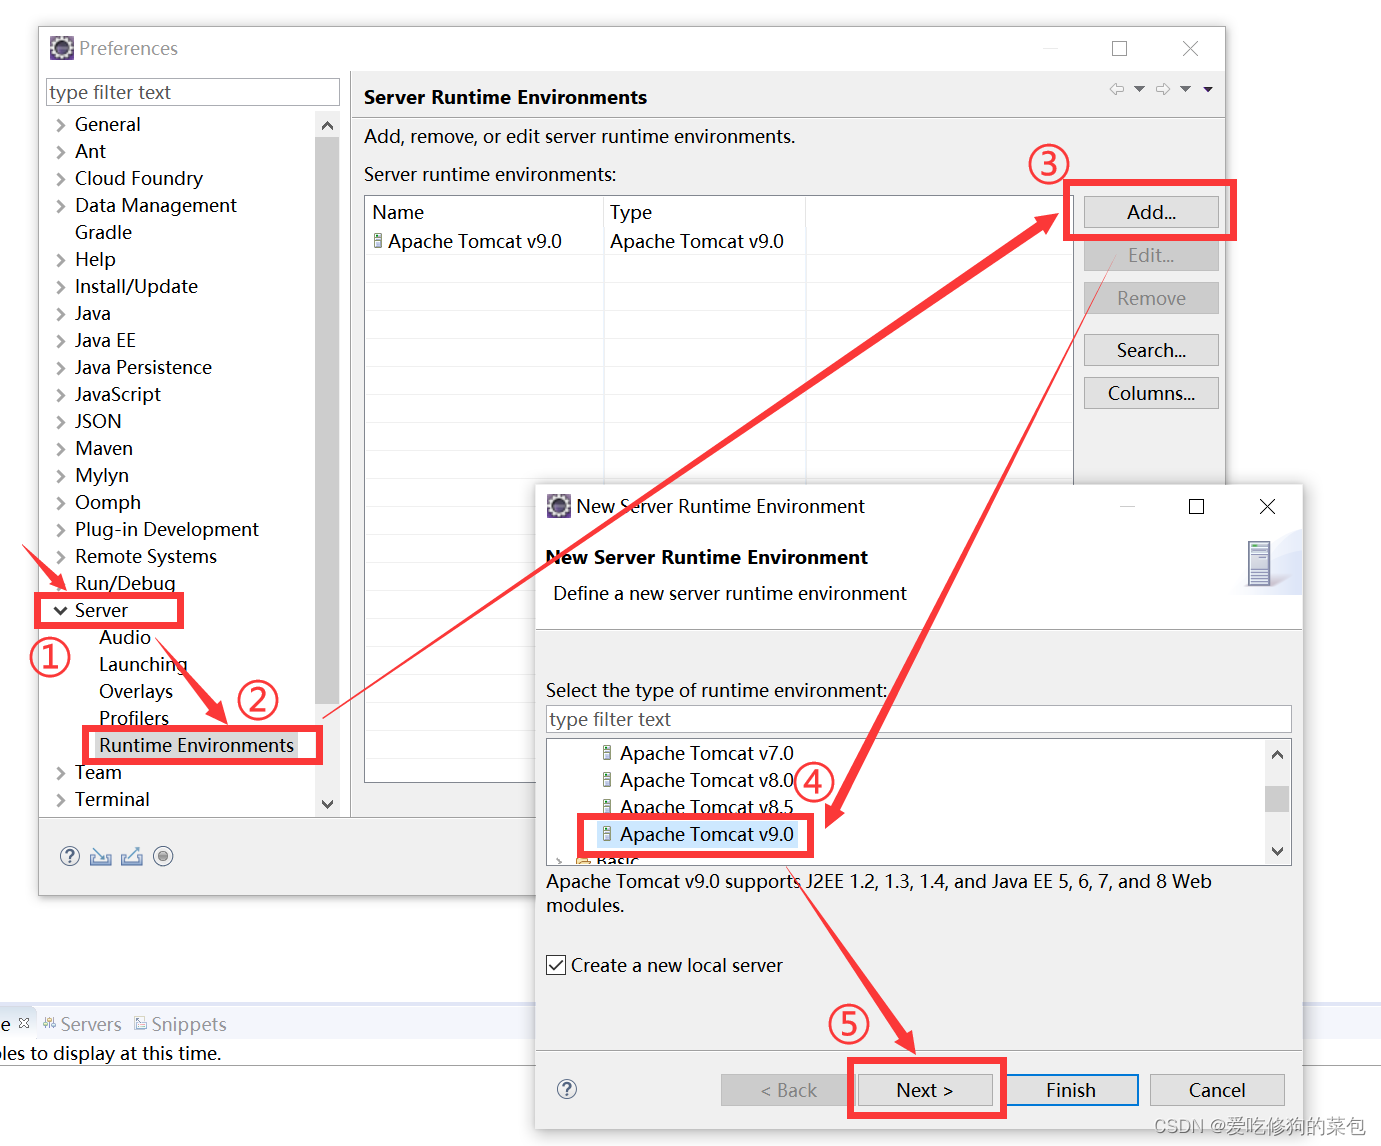Screen dimensions: 1381x1146
Task: Click Cancel in New Server Runtime dialog
Action: click(x=1217, y=1090)
